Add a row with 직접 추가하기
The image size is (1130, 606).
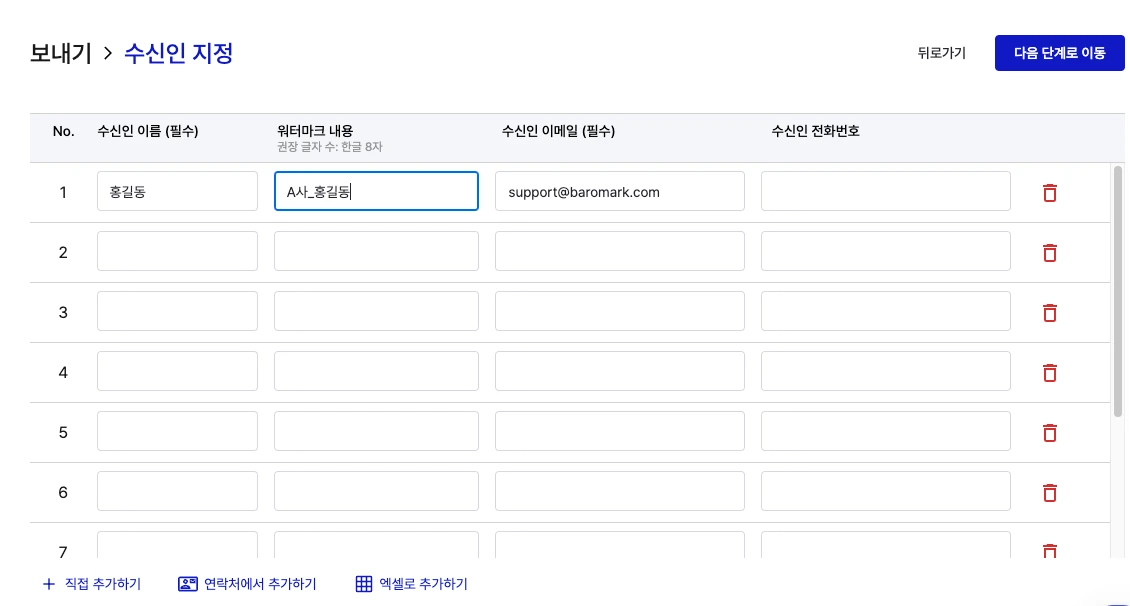coord(92,584)
